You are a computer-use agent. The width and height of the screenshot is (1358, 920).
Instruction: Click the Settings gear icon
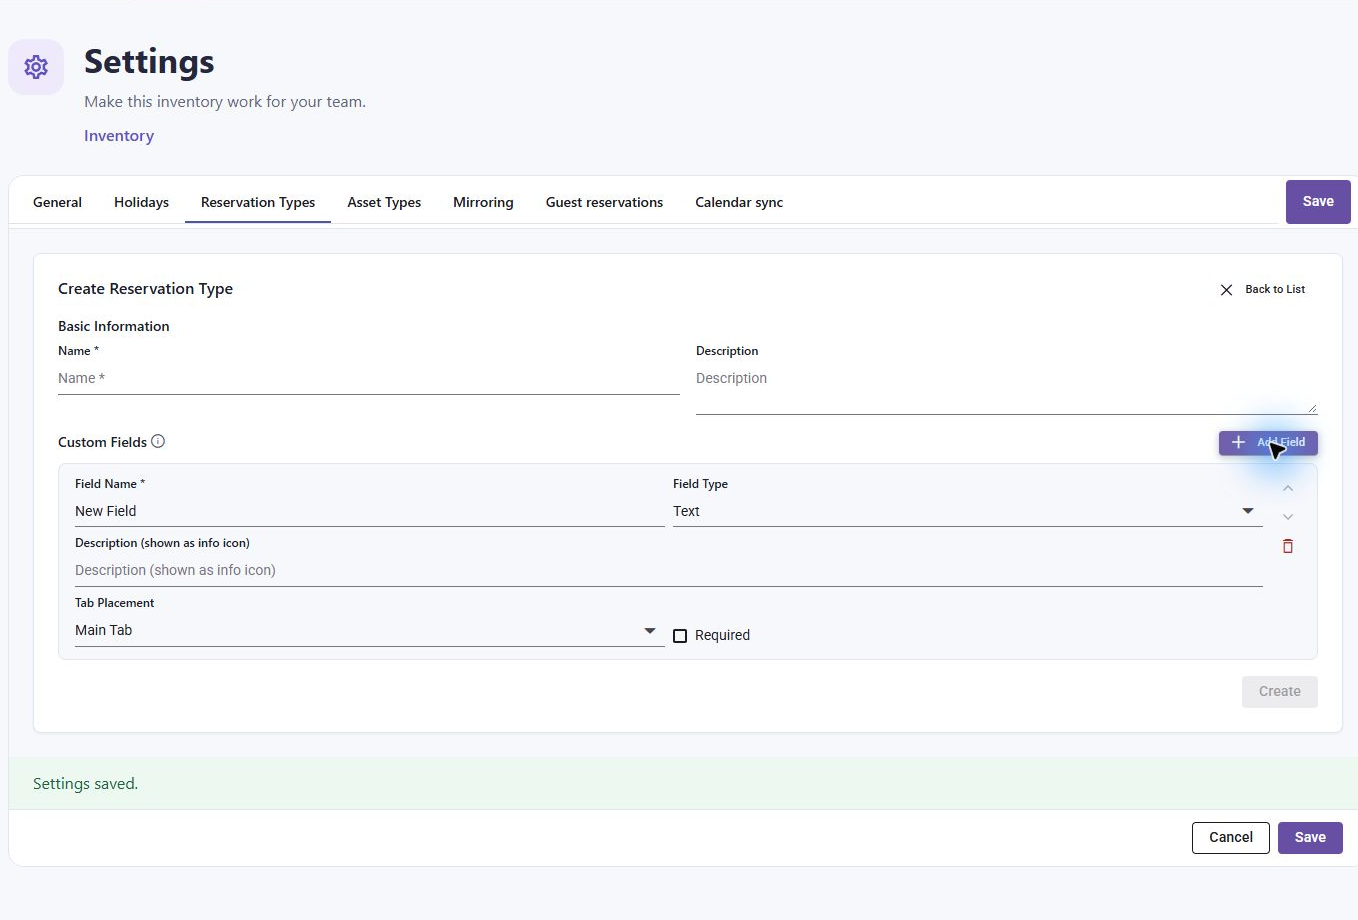click(36, 67)
